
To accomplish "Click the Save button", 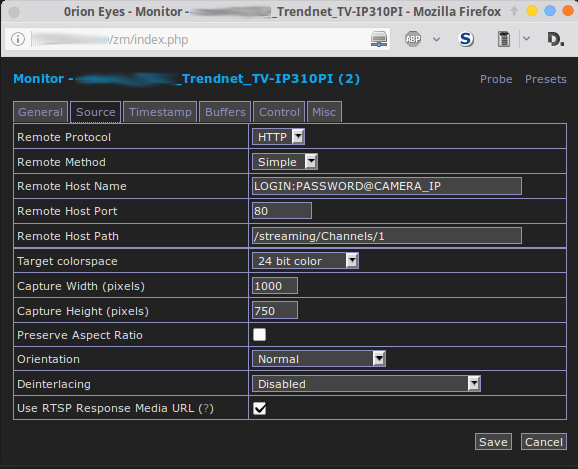I will click(493, 442).
